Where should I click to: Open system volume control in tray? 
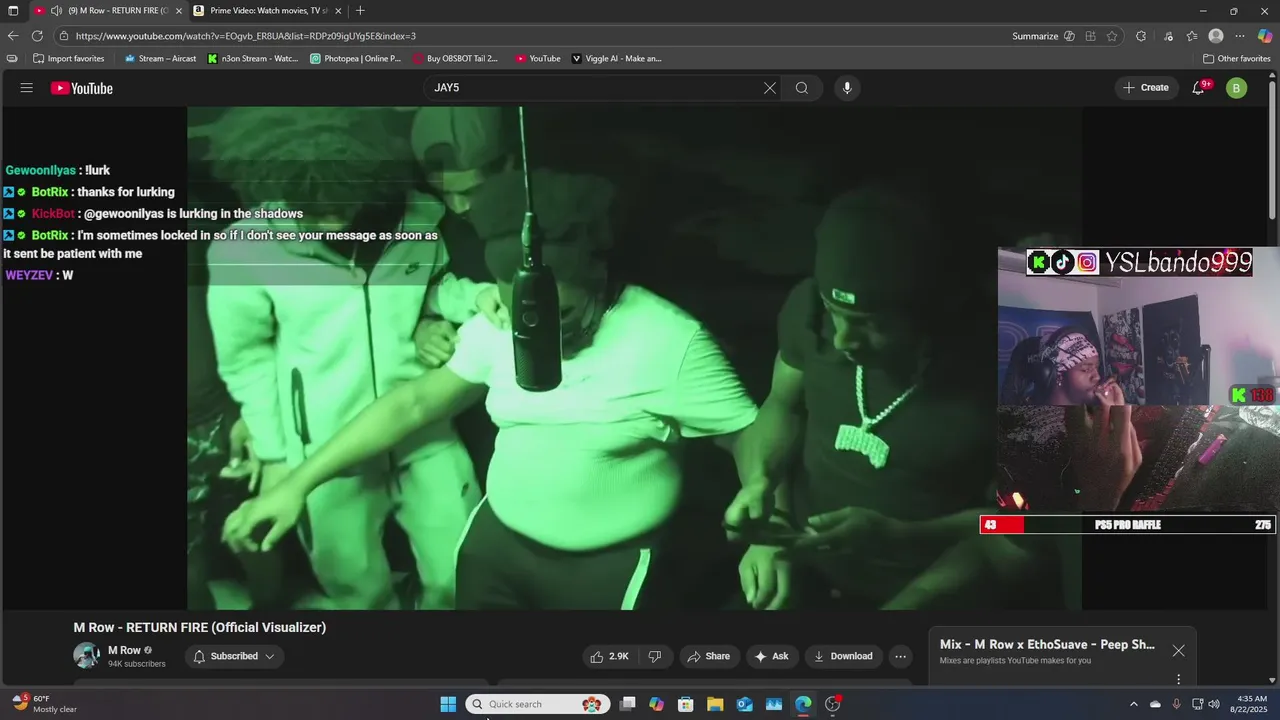(x=1214, y=704)
